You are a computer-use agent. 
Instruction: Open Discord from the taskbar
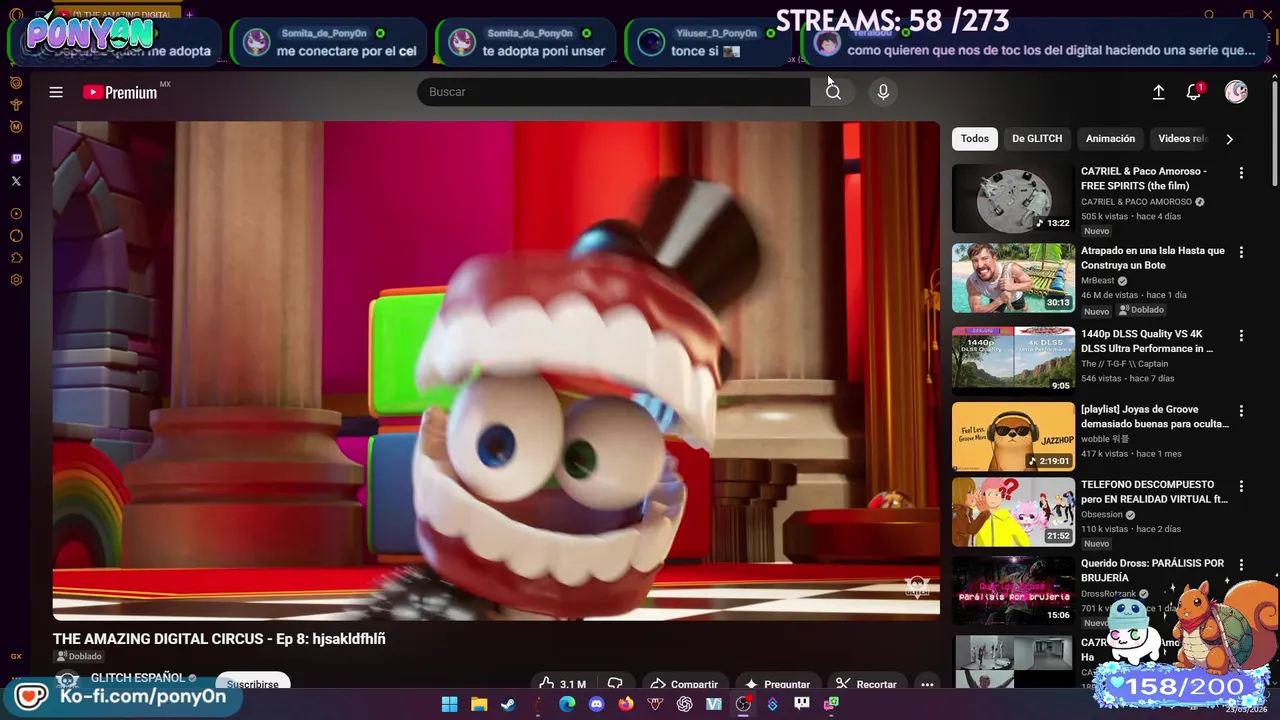(x=597, y=704)
